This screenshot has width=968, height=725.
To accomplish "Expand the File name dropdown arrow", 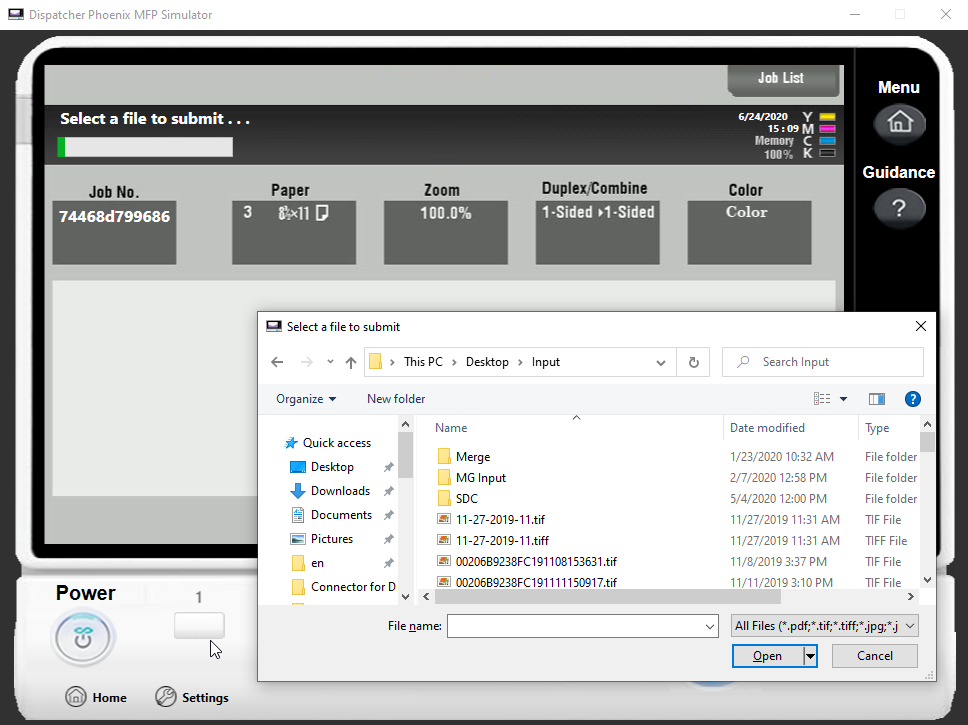I will click(x=710, y=626).
